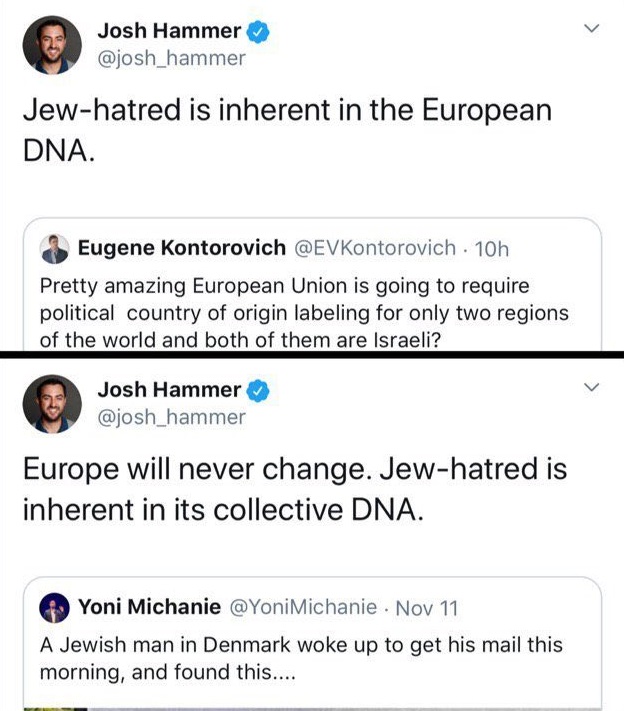
Task: Visit the @YoniMichanie handle
Action: coord(303,607)
